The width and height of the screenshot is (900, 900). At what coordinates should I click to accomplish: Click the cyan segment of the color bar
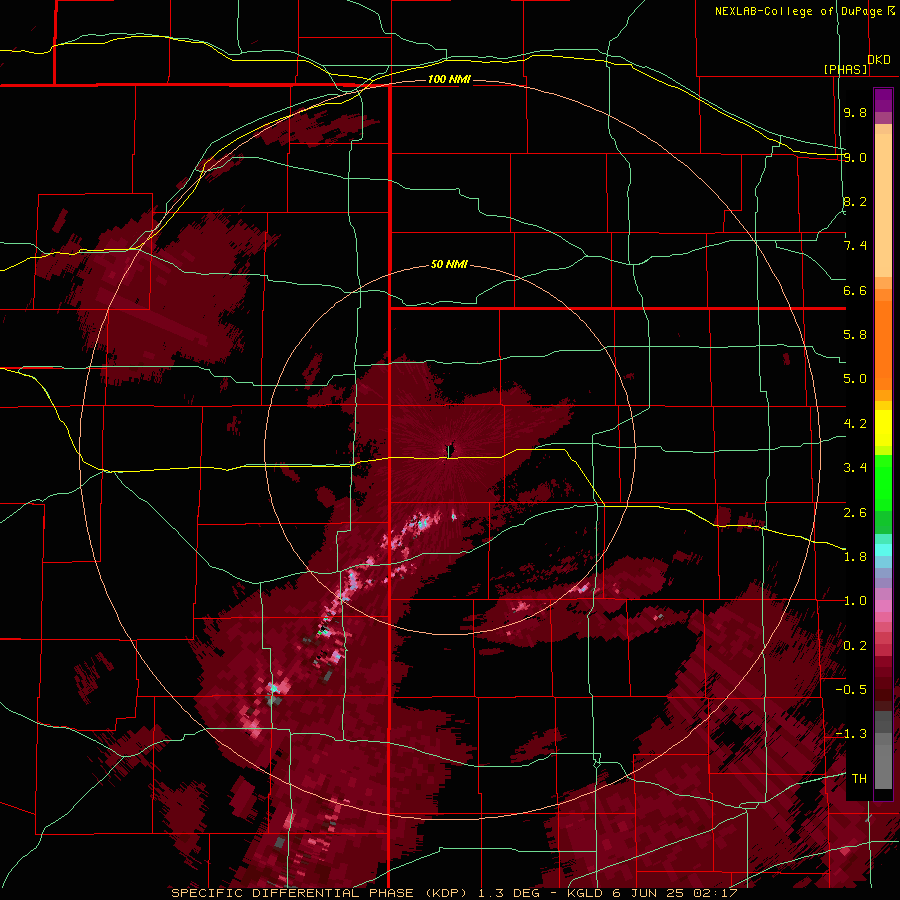[883, 550]
